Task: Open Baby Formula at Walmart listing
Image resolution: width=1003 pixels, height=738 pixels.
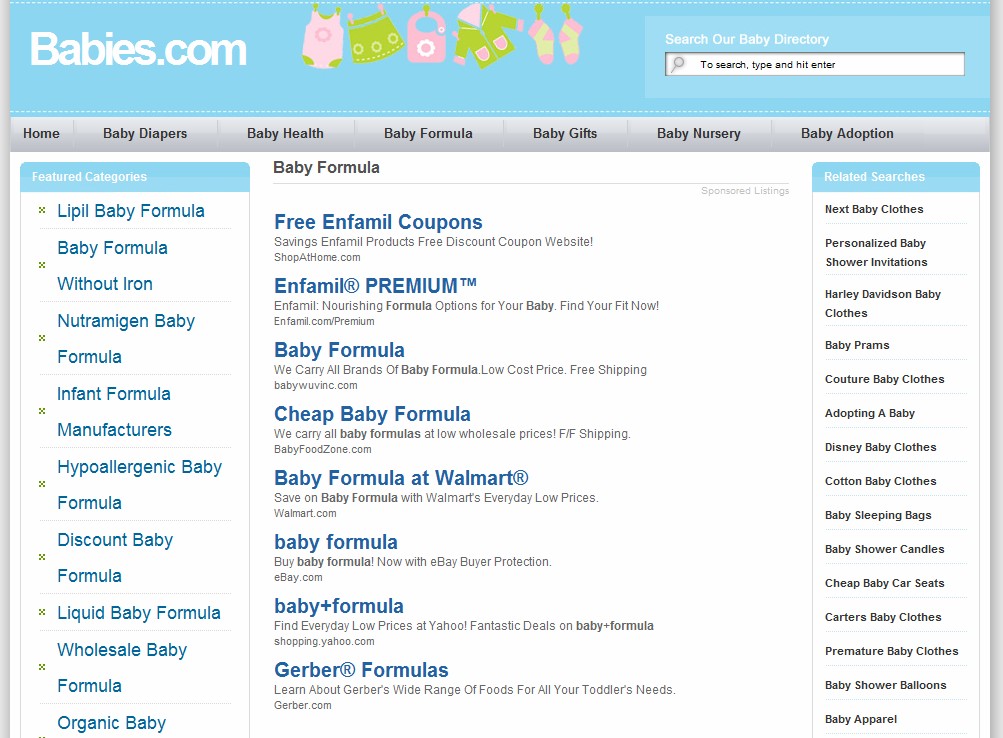Action: 401,478
